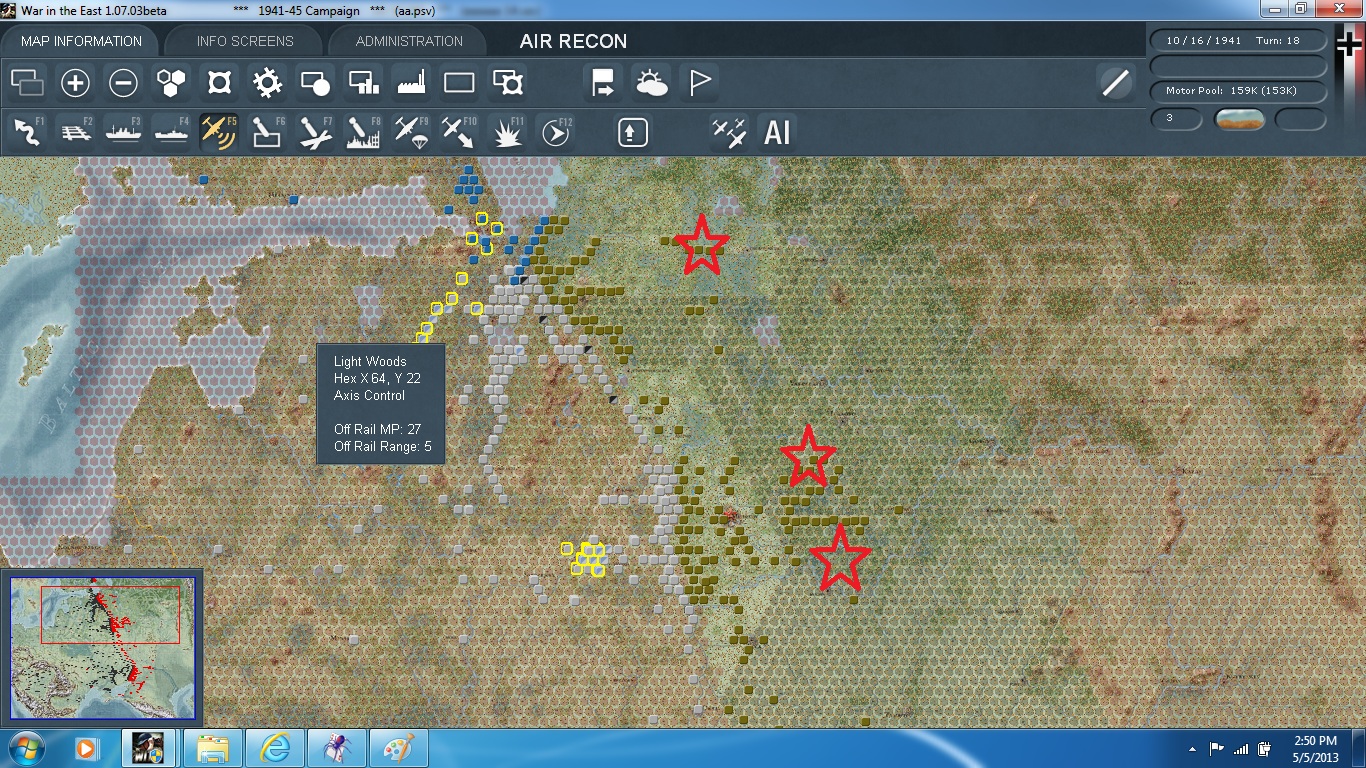This screenshot has width=1366, height=768.
Task: Toggle the hex grid display icon
Action: click(171, 83)
